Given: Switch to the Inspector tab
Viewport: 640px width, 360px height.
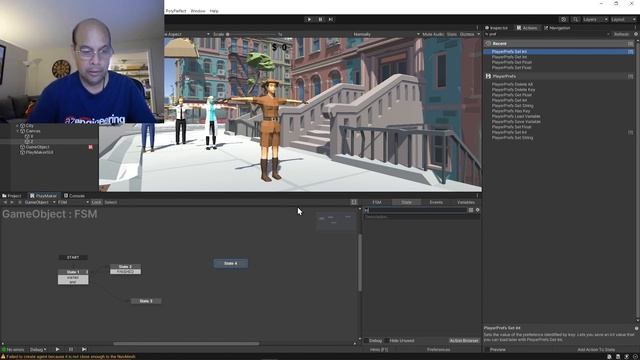Looking at the screenshot, I should 496,28.
